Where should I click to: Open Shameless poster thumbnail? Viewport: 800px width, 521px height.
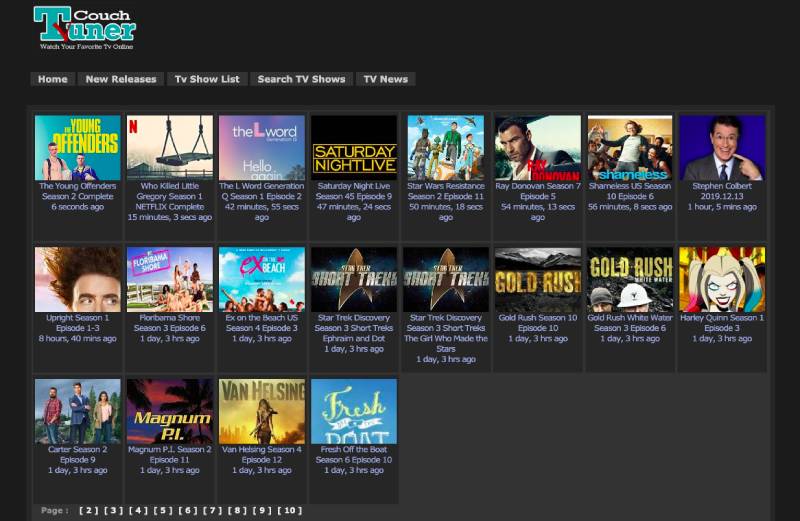point(630,147)
